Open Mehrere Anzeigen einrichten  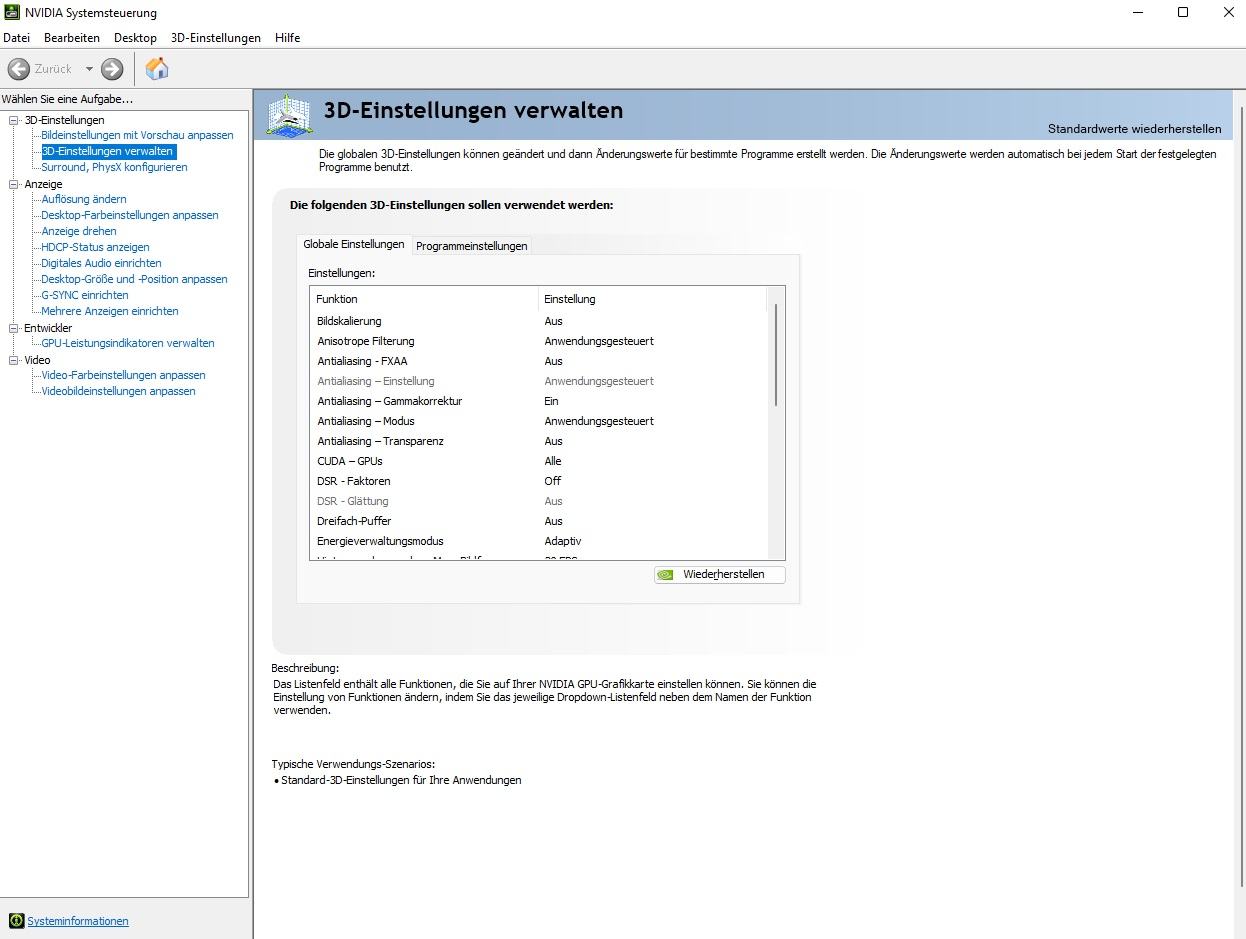[110, 311]
